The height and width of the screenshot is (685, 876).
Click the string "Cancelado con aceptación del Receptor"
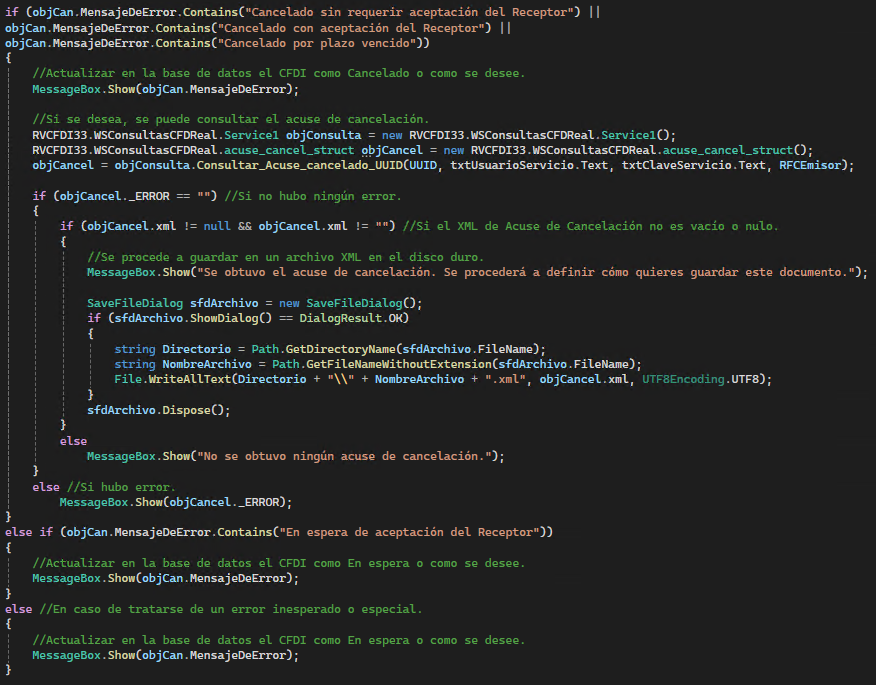click(x=350, y=28)
